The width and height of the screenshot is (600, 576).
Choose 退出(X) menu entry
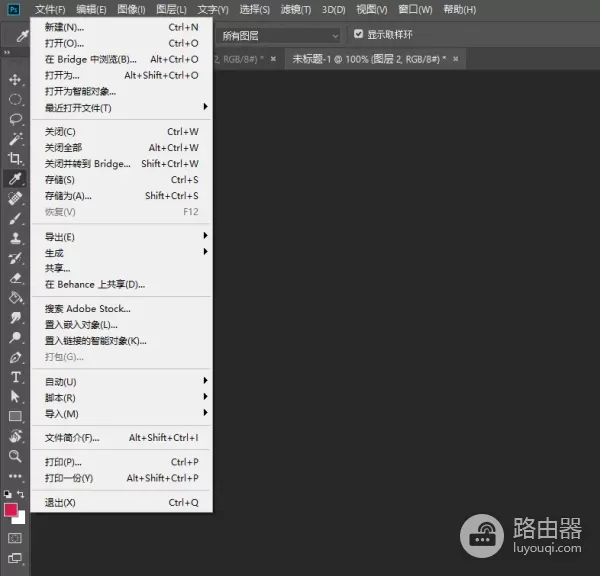(x=121, y=502)
